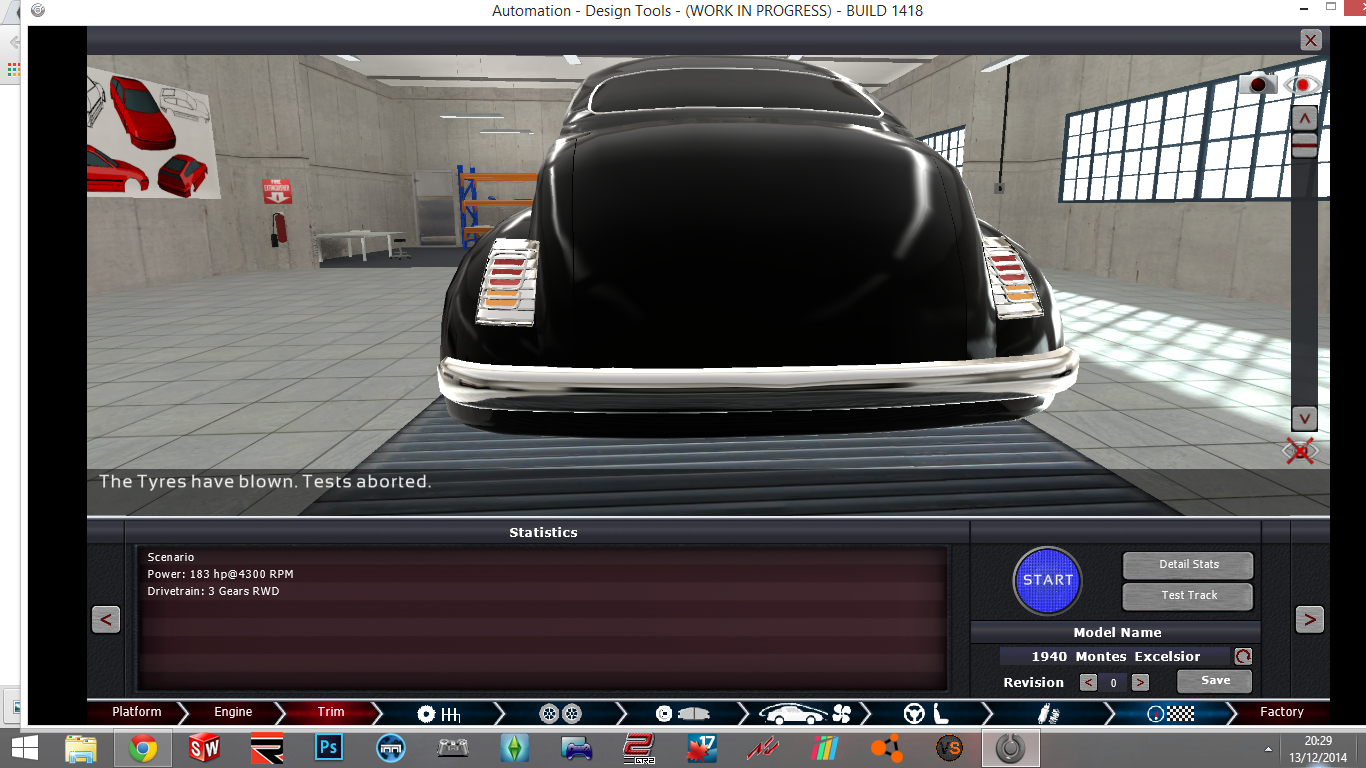Launch SolidWorks from the taskbar
Image resolution: width=1366 pixels, height=768 pixels.
coord(204,747)
